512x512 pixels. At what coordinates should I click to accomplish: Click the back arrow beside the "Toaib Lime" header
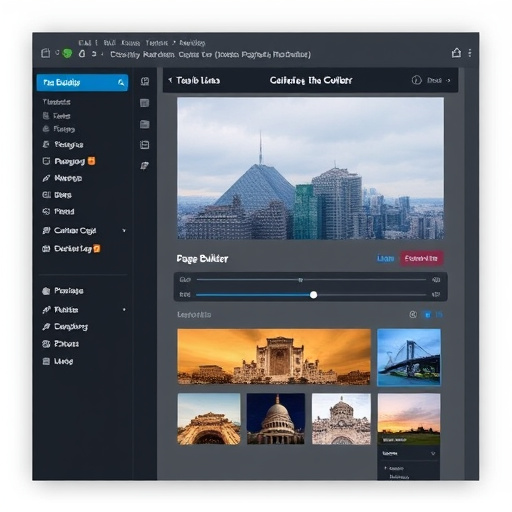tap(170, 80)
